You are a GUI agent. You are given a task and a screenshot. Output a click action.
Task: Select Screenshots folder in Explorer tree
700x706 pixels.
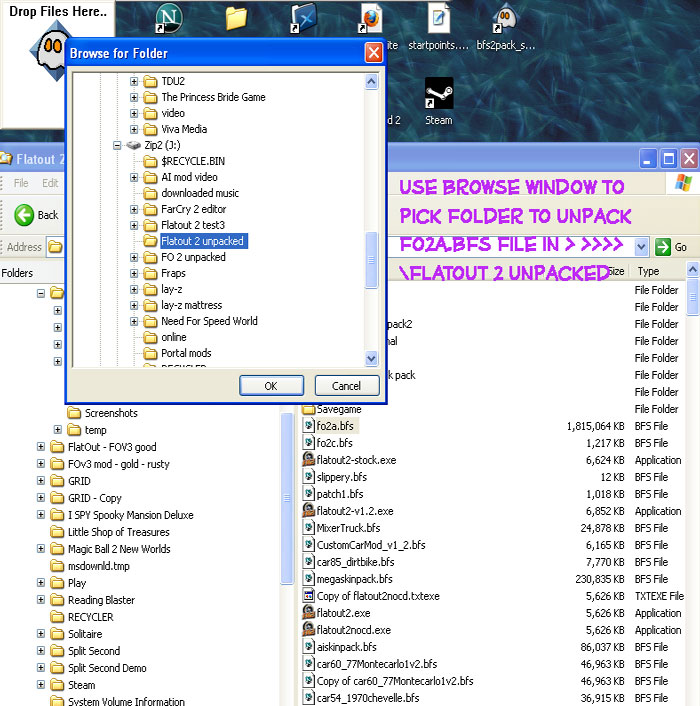point(111,413)
